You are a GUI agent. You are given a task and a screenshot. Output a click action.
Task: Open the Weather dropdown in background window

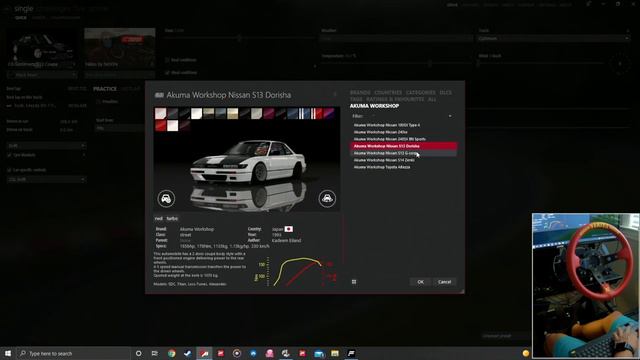pyautogui.click(x=396, y=38)
